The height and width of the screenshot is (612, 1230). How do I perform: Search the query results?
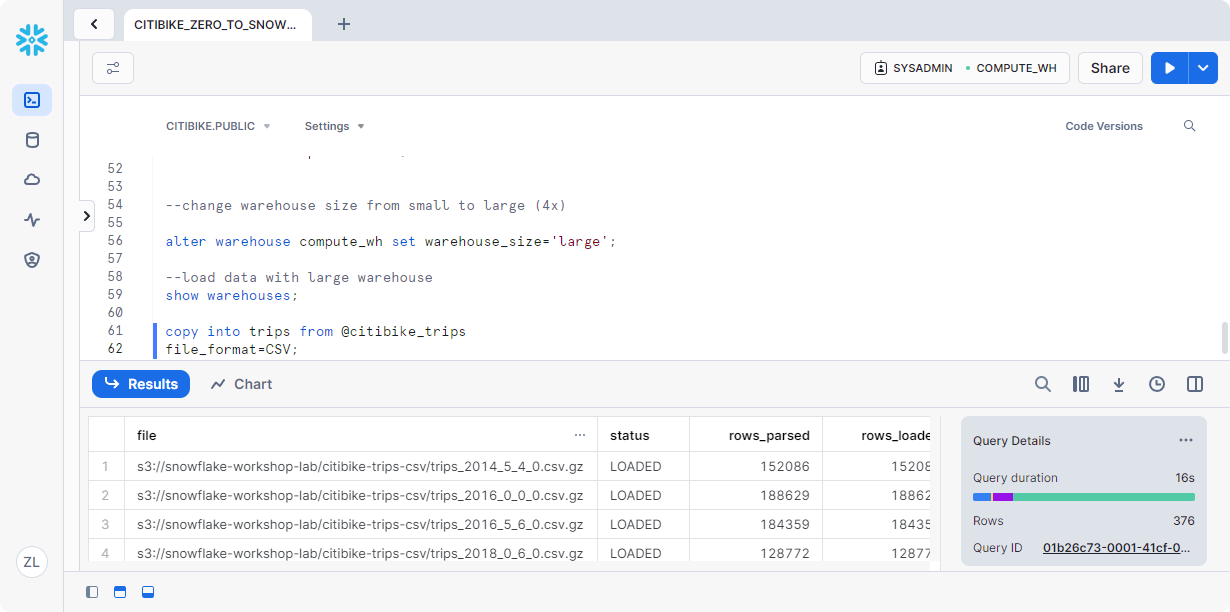pyautogui.click(x=1043, y=384)
